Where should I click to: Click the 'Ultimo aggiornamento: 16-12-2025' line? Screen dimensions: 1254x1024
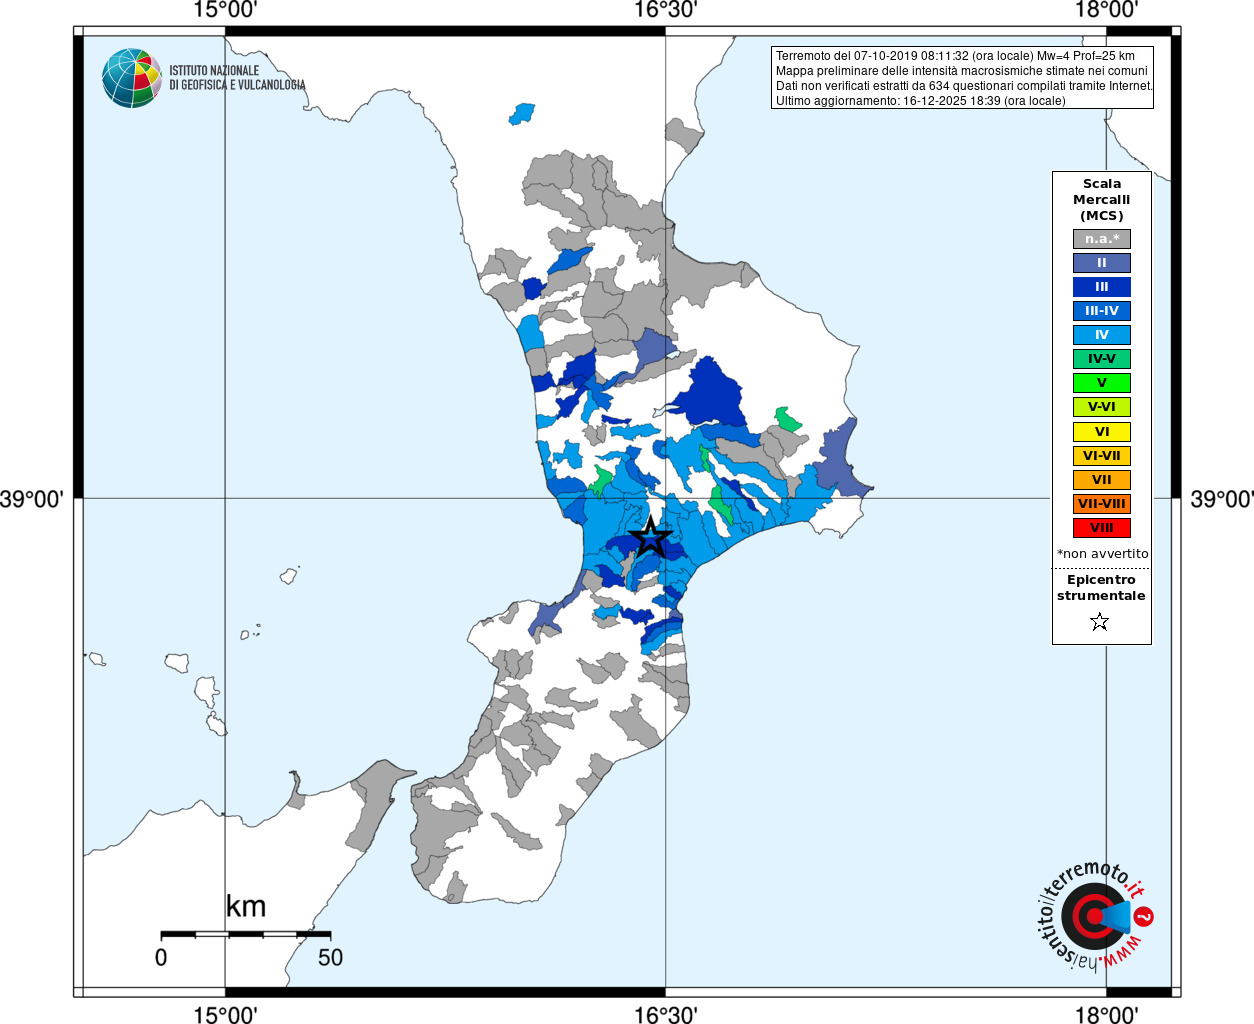[921, 101]
